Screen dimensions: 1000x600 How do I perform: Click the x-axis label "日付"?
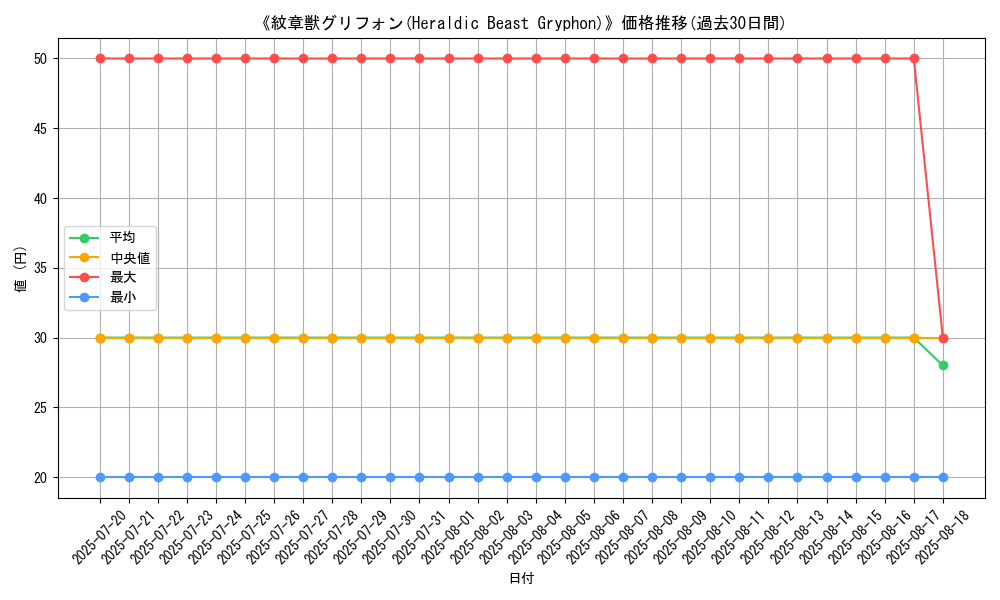[521, 579]
